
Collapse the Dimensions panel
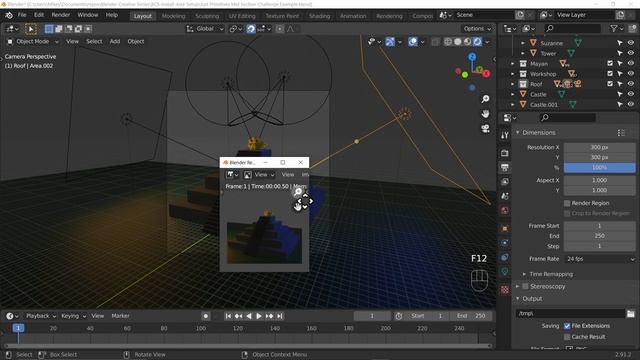(538, 133)
